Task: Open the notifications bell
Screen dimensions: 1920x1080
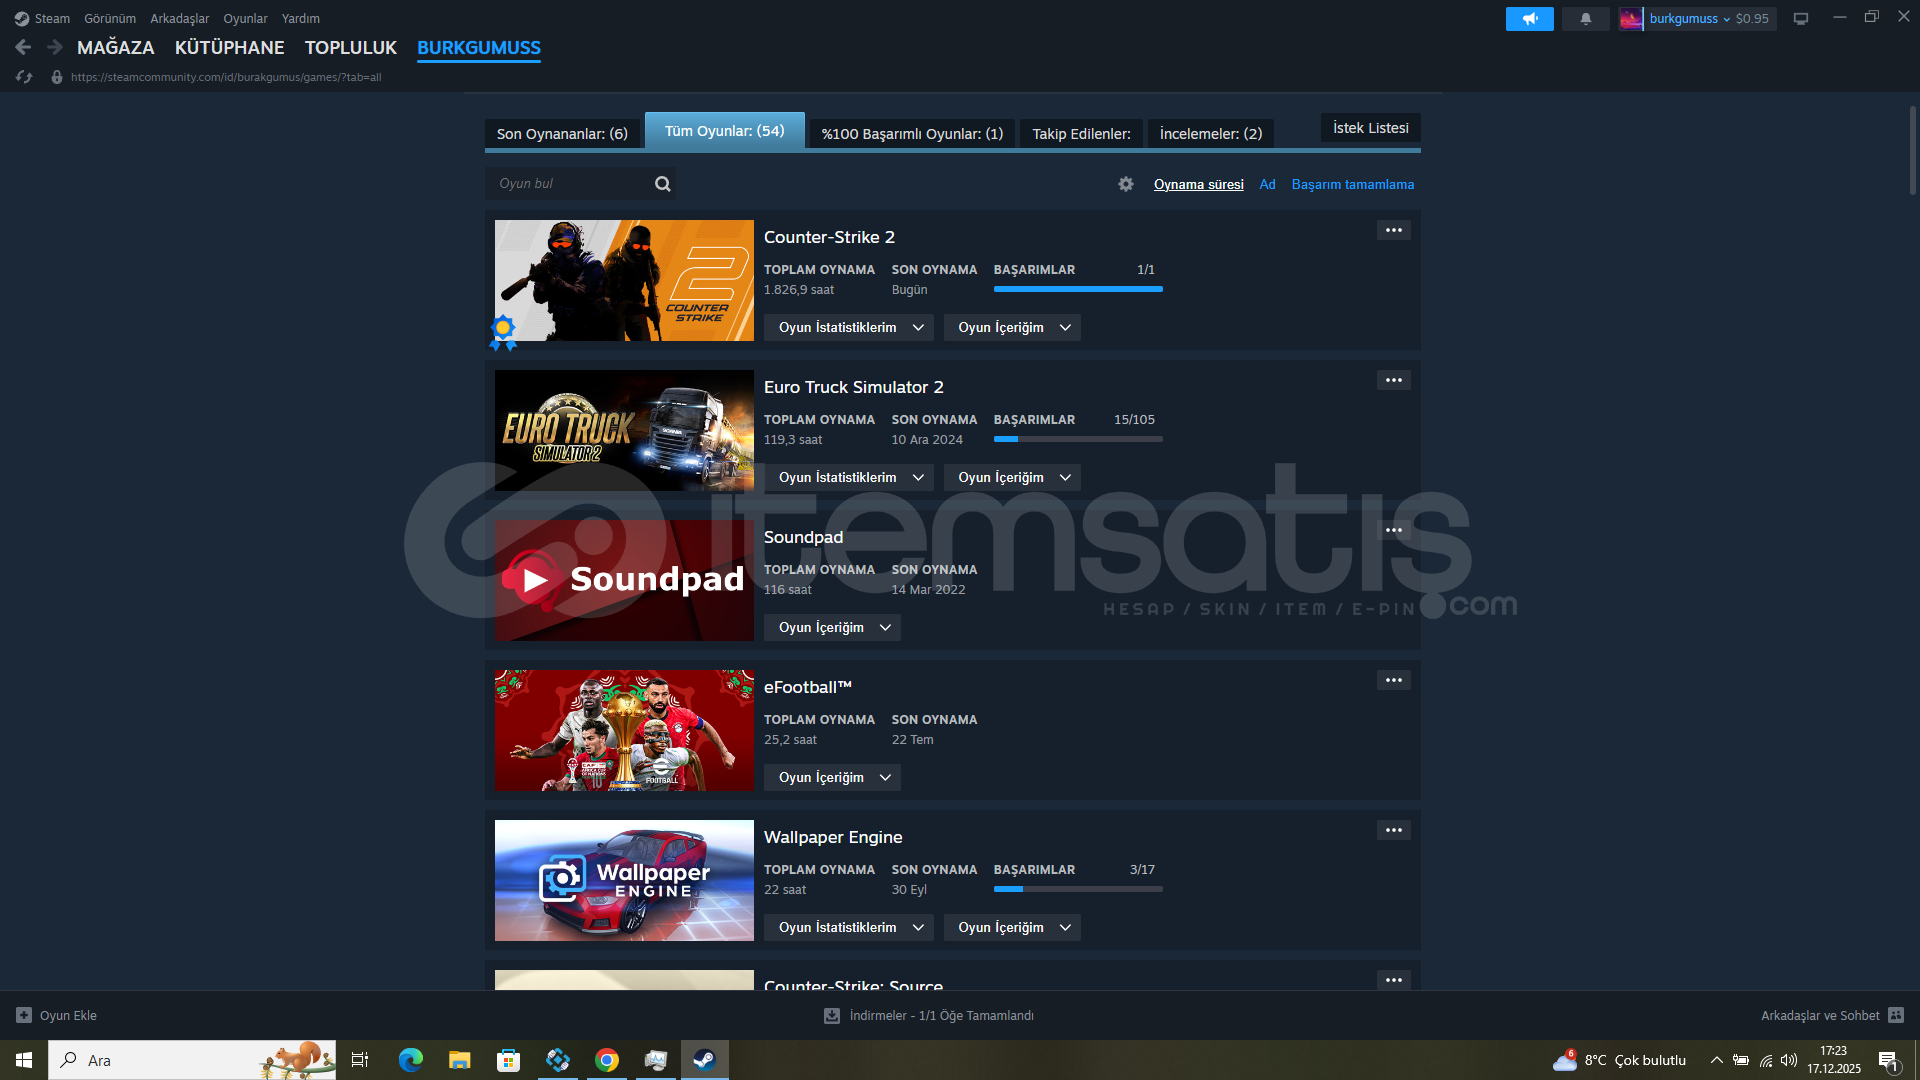Action: tap(1585, 19)
